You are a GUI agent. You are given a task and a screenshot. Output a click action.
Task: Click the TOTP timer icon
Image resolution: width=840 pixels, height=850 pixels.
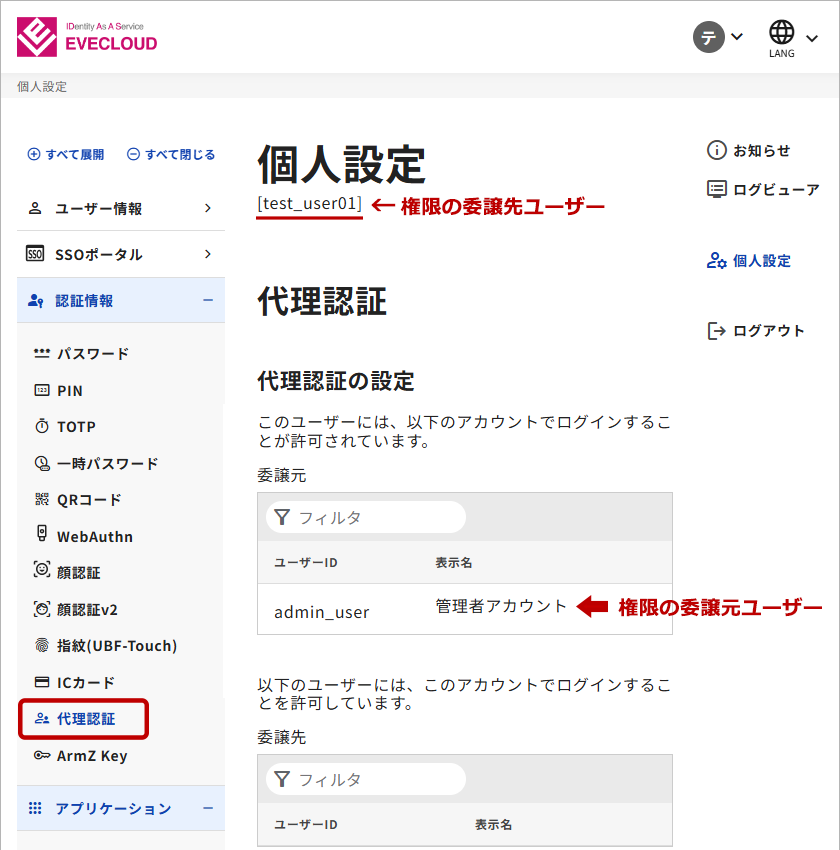click(42, 427)
